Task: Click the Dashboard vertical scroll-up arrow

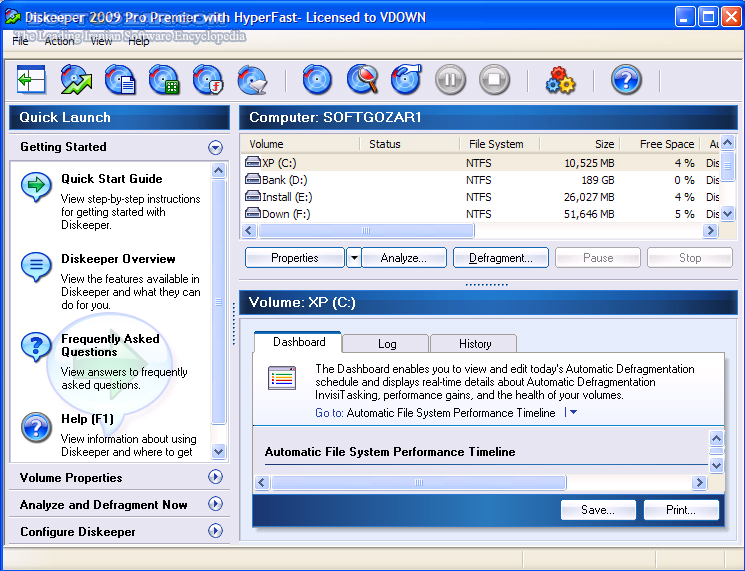Action: point(716,438)
